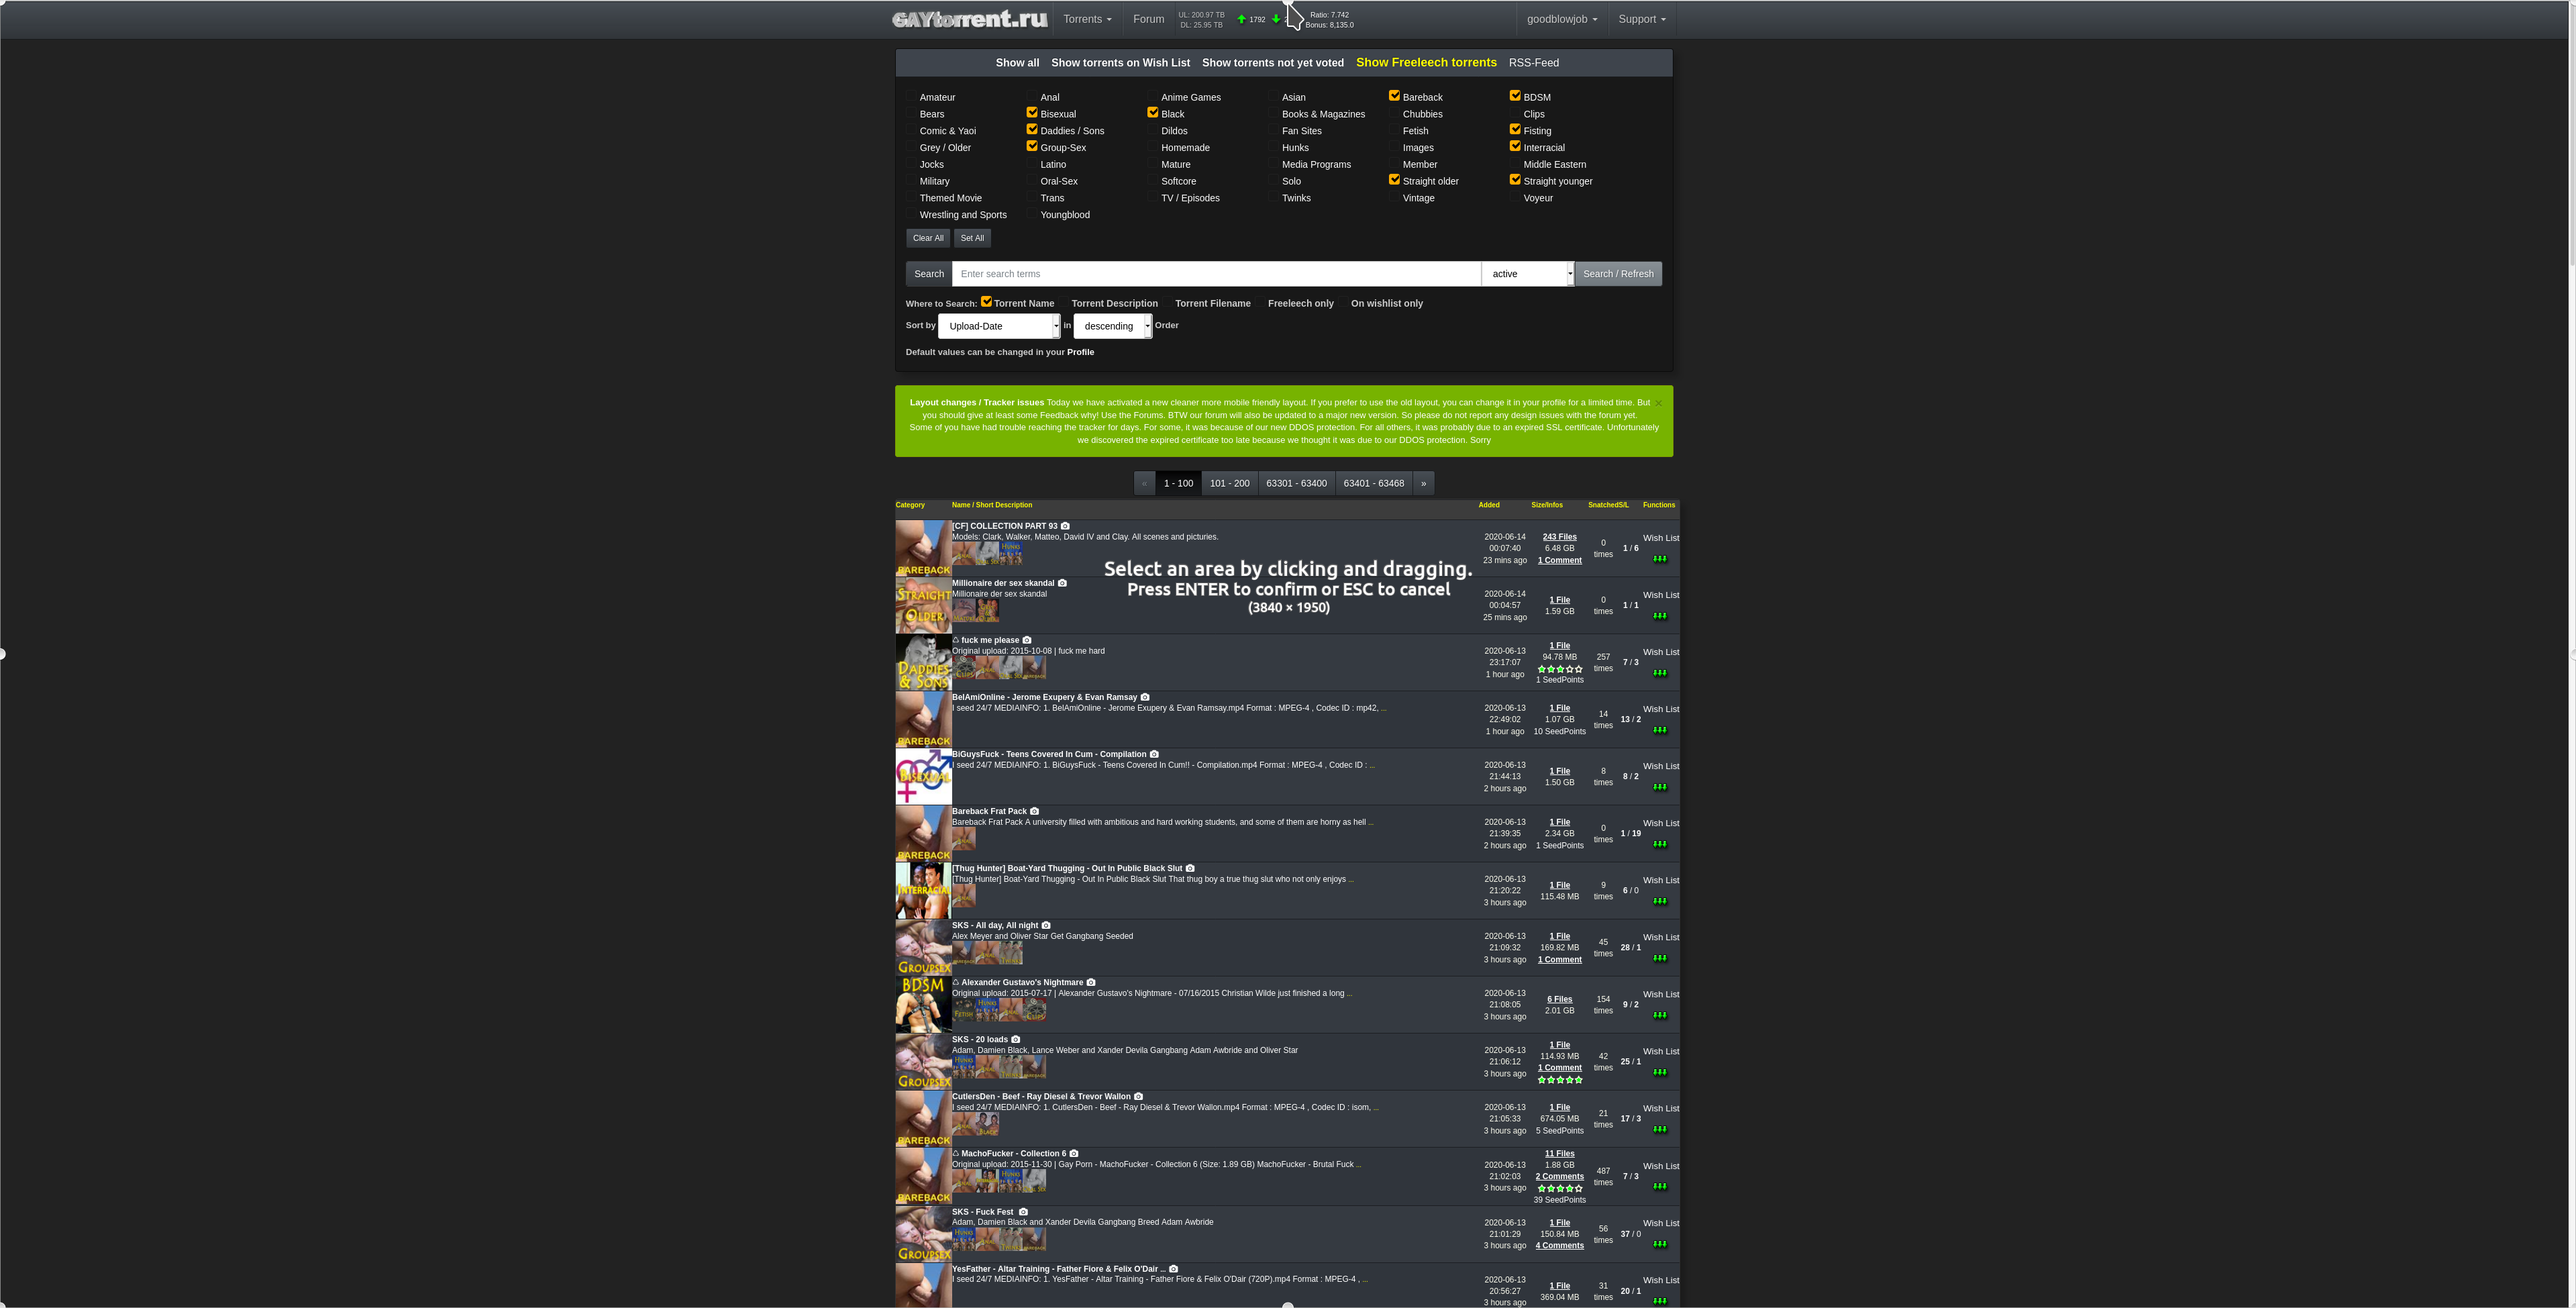
Task: Click the Show Freeleech torrents link
Action: click(1426, 62)
